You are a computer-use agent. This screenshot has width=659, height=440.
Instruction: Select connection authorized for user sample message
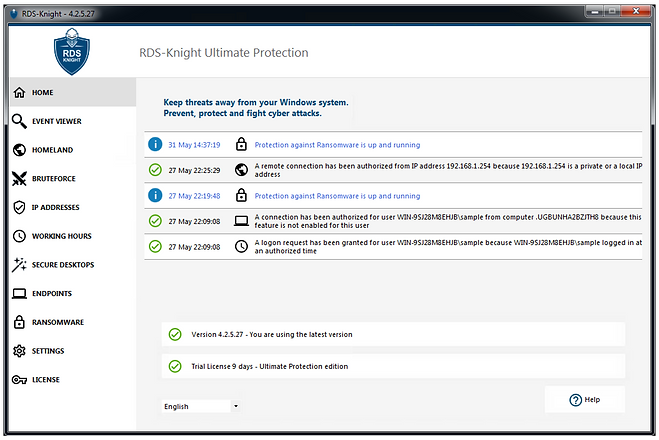point(448,221)
